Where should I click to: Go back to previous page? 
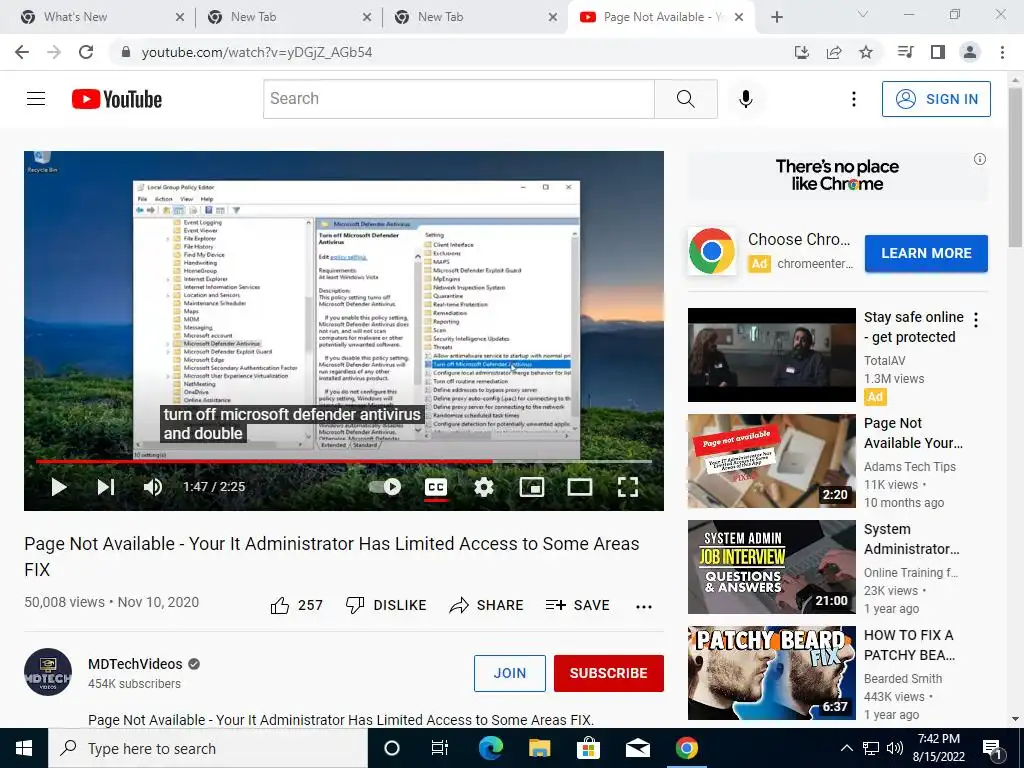click(22, 52)
